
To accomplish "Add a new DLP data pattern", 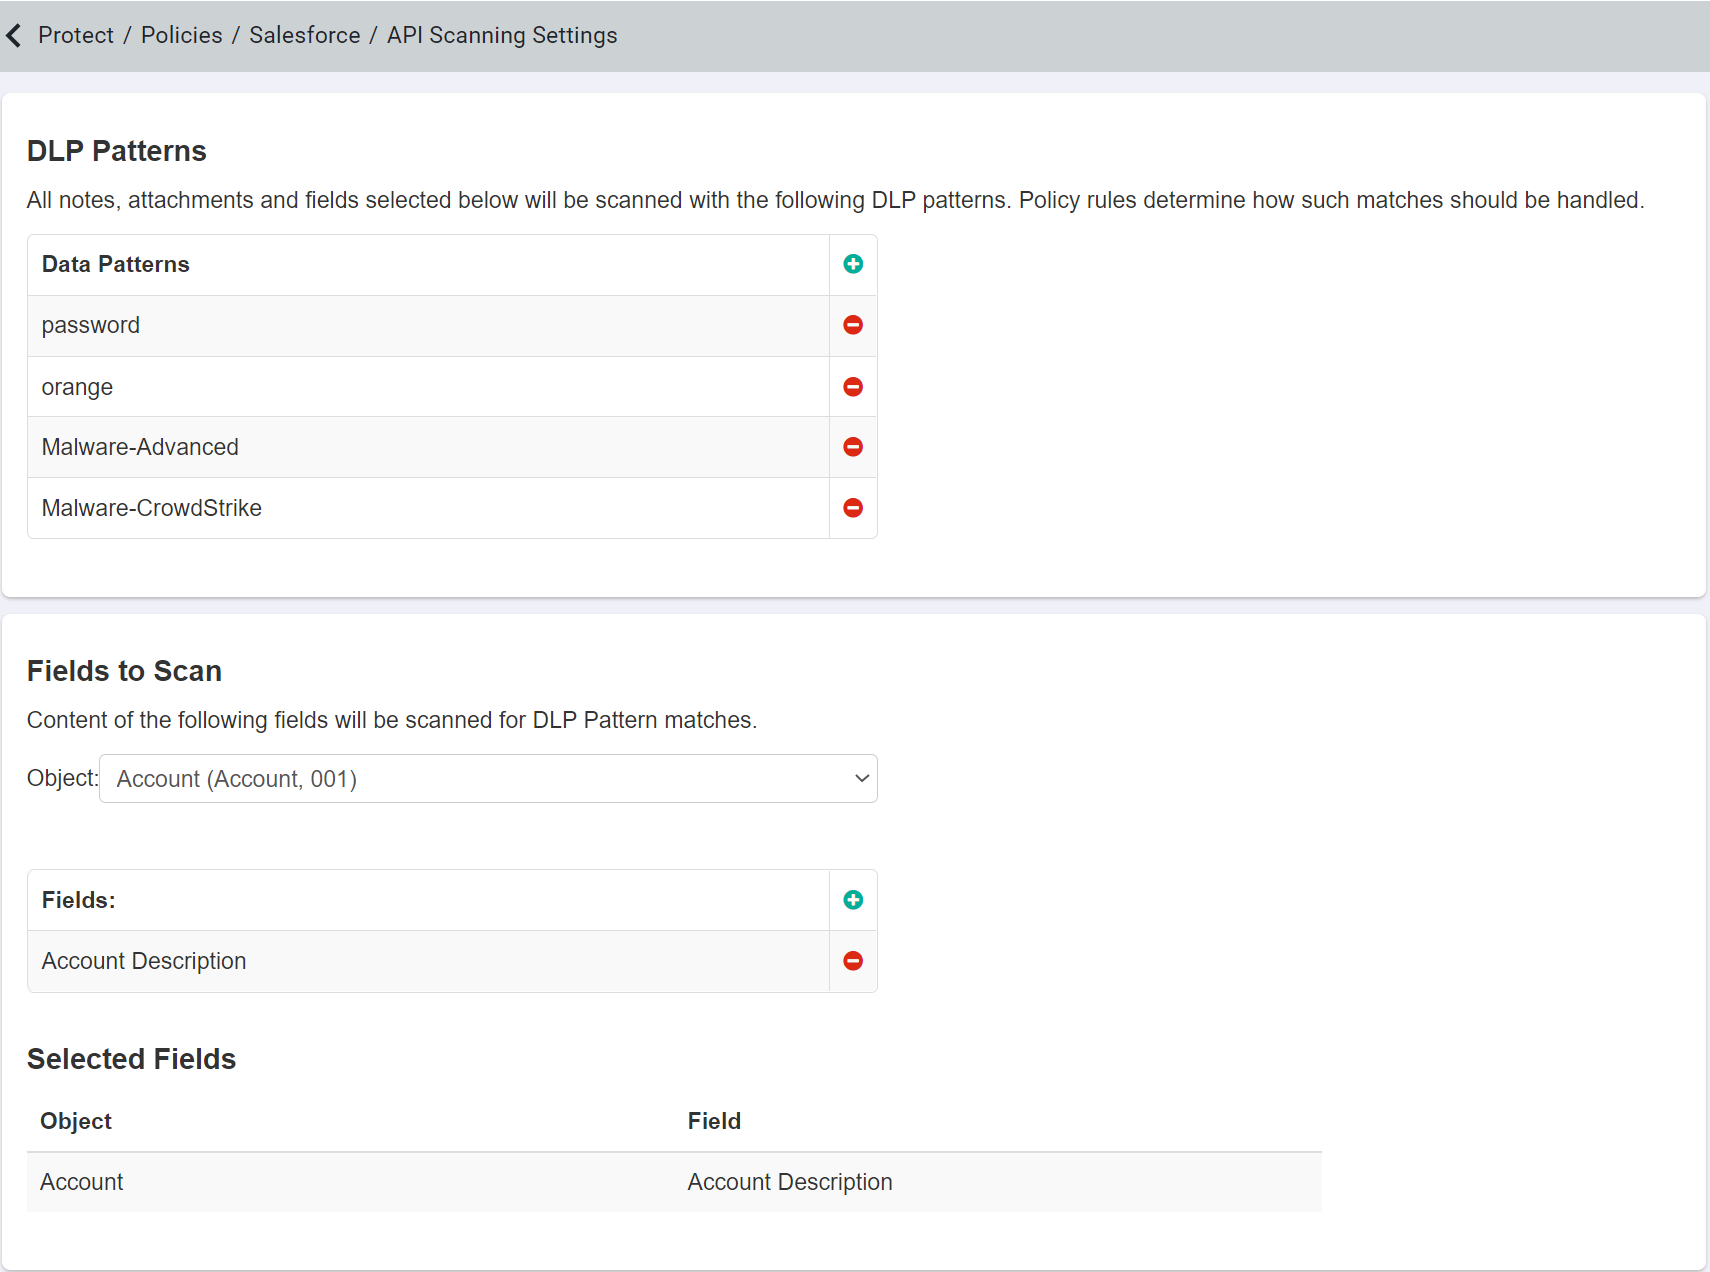I will click(x=852, y=264).
